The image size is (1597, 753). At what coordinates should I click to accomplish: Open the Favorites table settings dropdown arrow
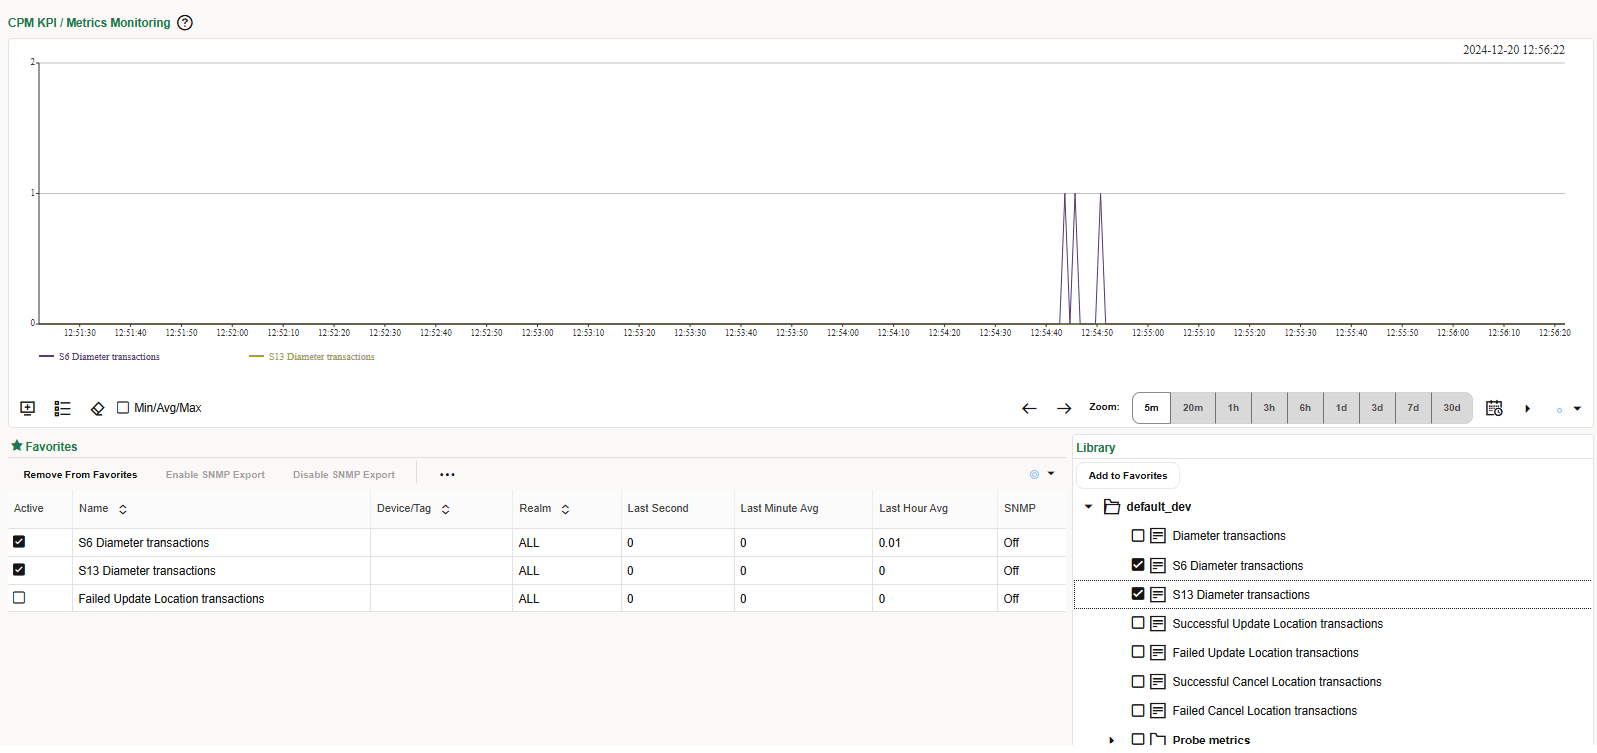click(1051, 474)
